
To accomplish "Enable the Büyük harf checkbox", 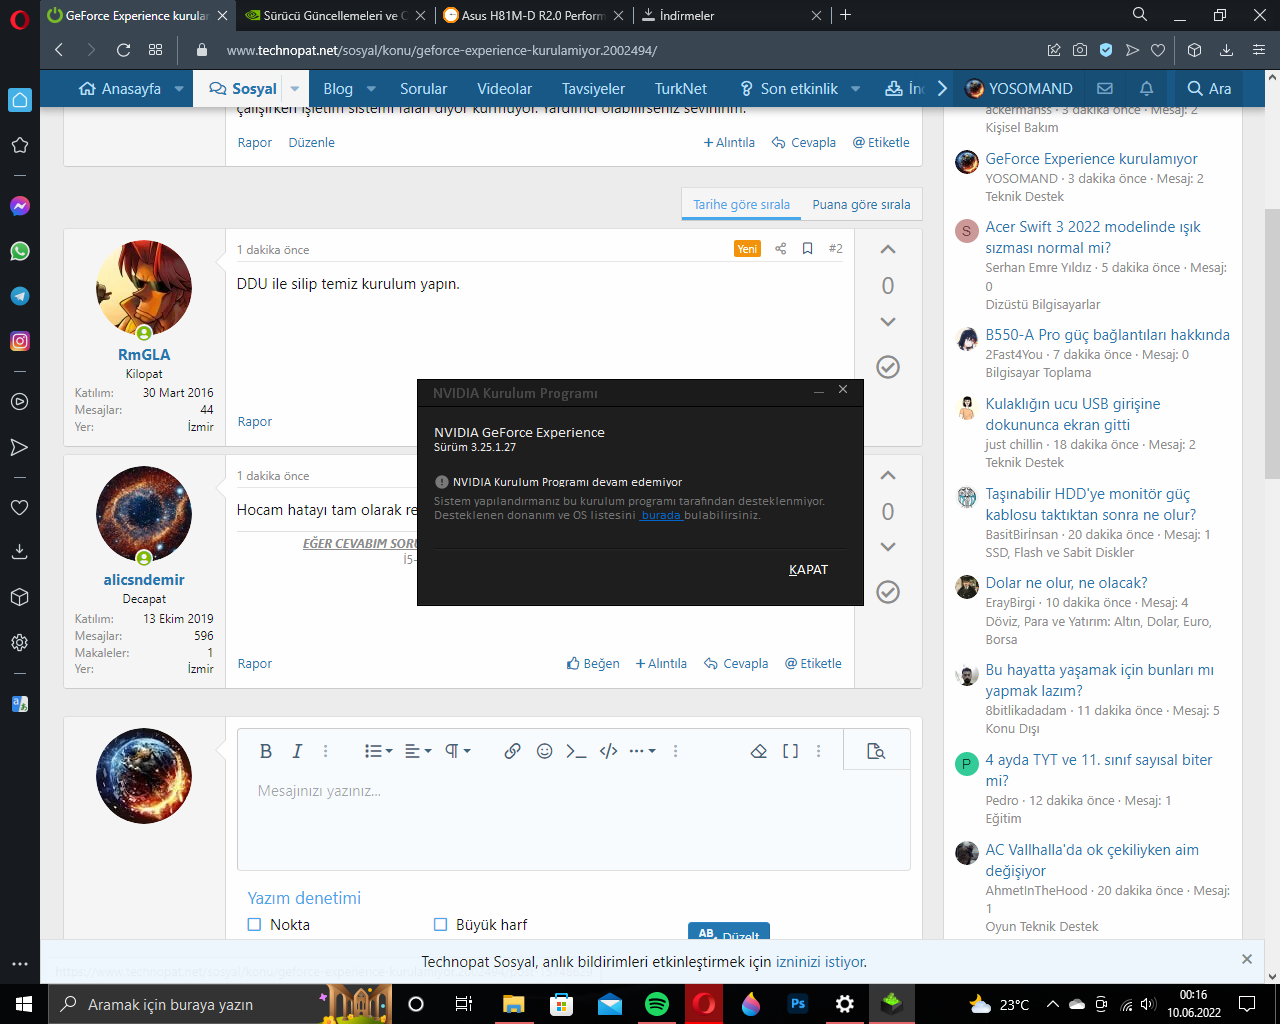I will [x=440, y=925].
